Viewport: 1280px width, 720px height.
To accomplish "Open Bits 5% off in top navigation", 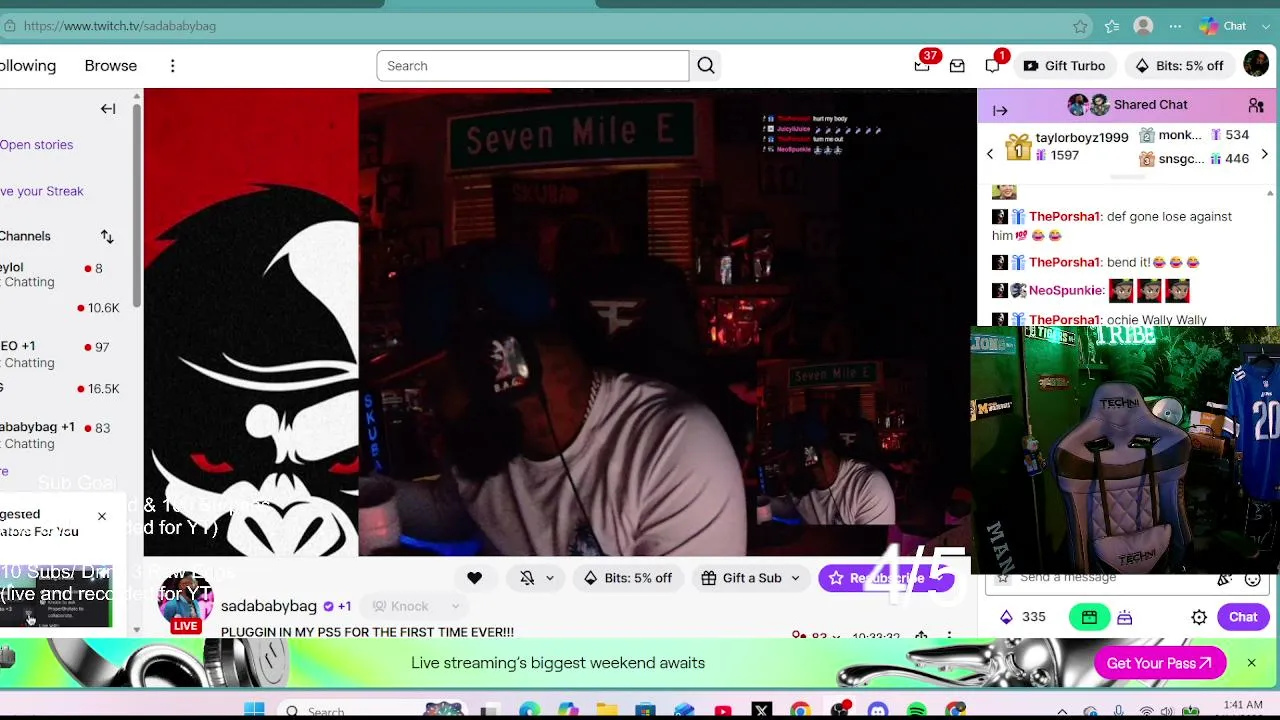I will [x=1179, y=66].
